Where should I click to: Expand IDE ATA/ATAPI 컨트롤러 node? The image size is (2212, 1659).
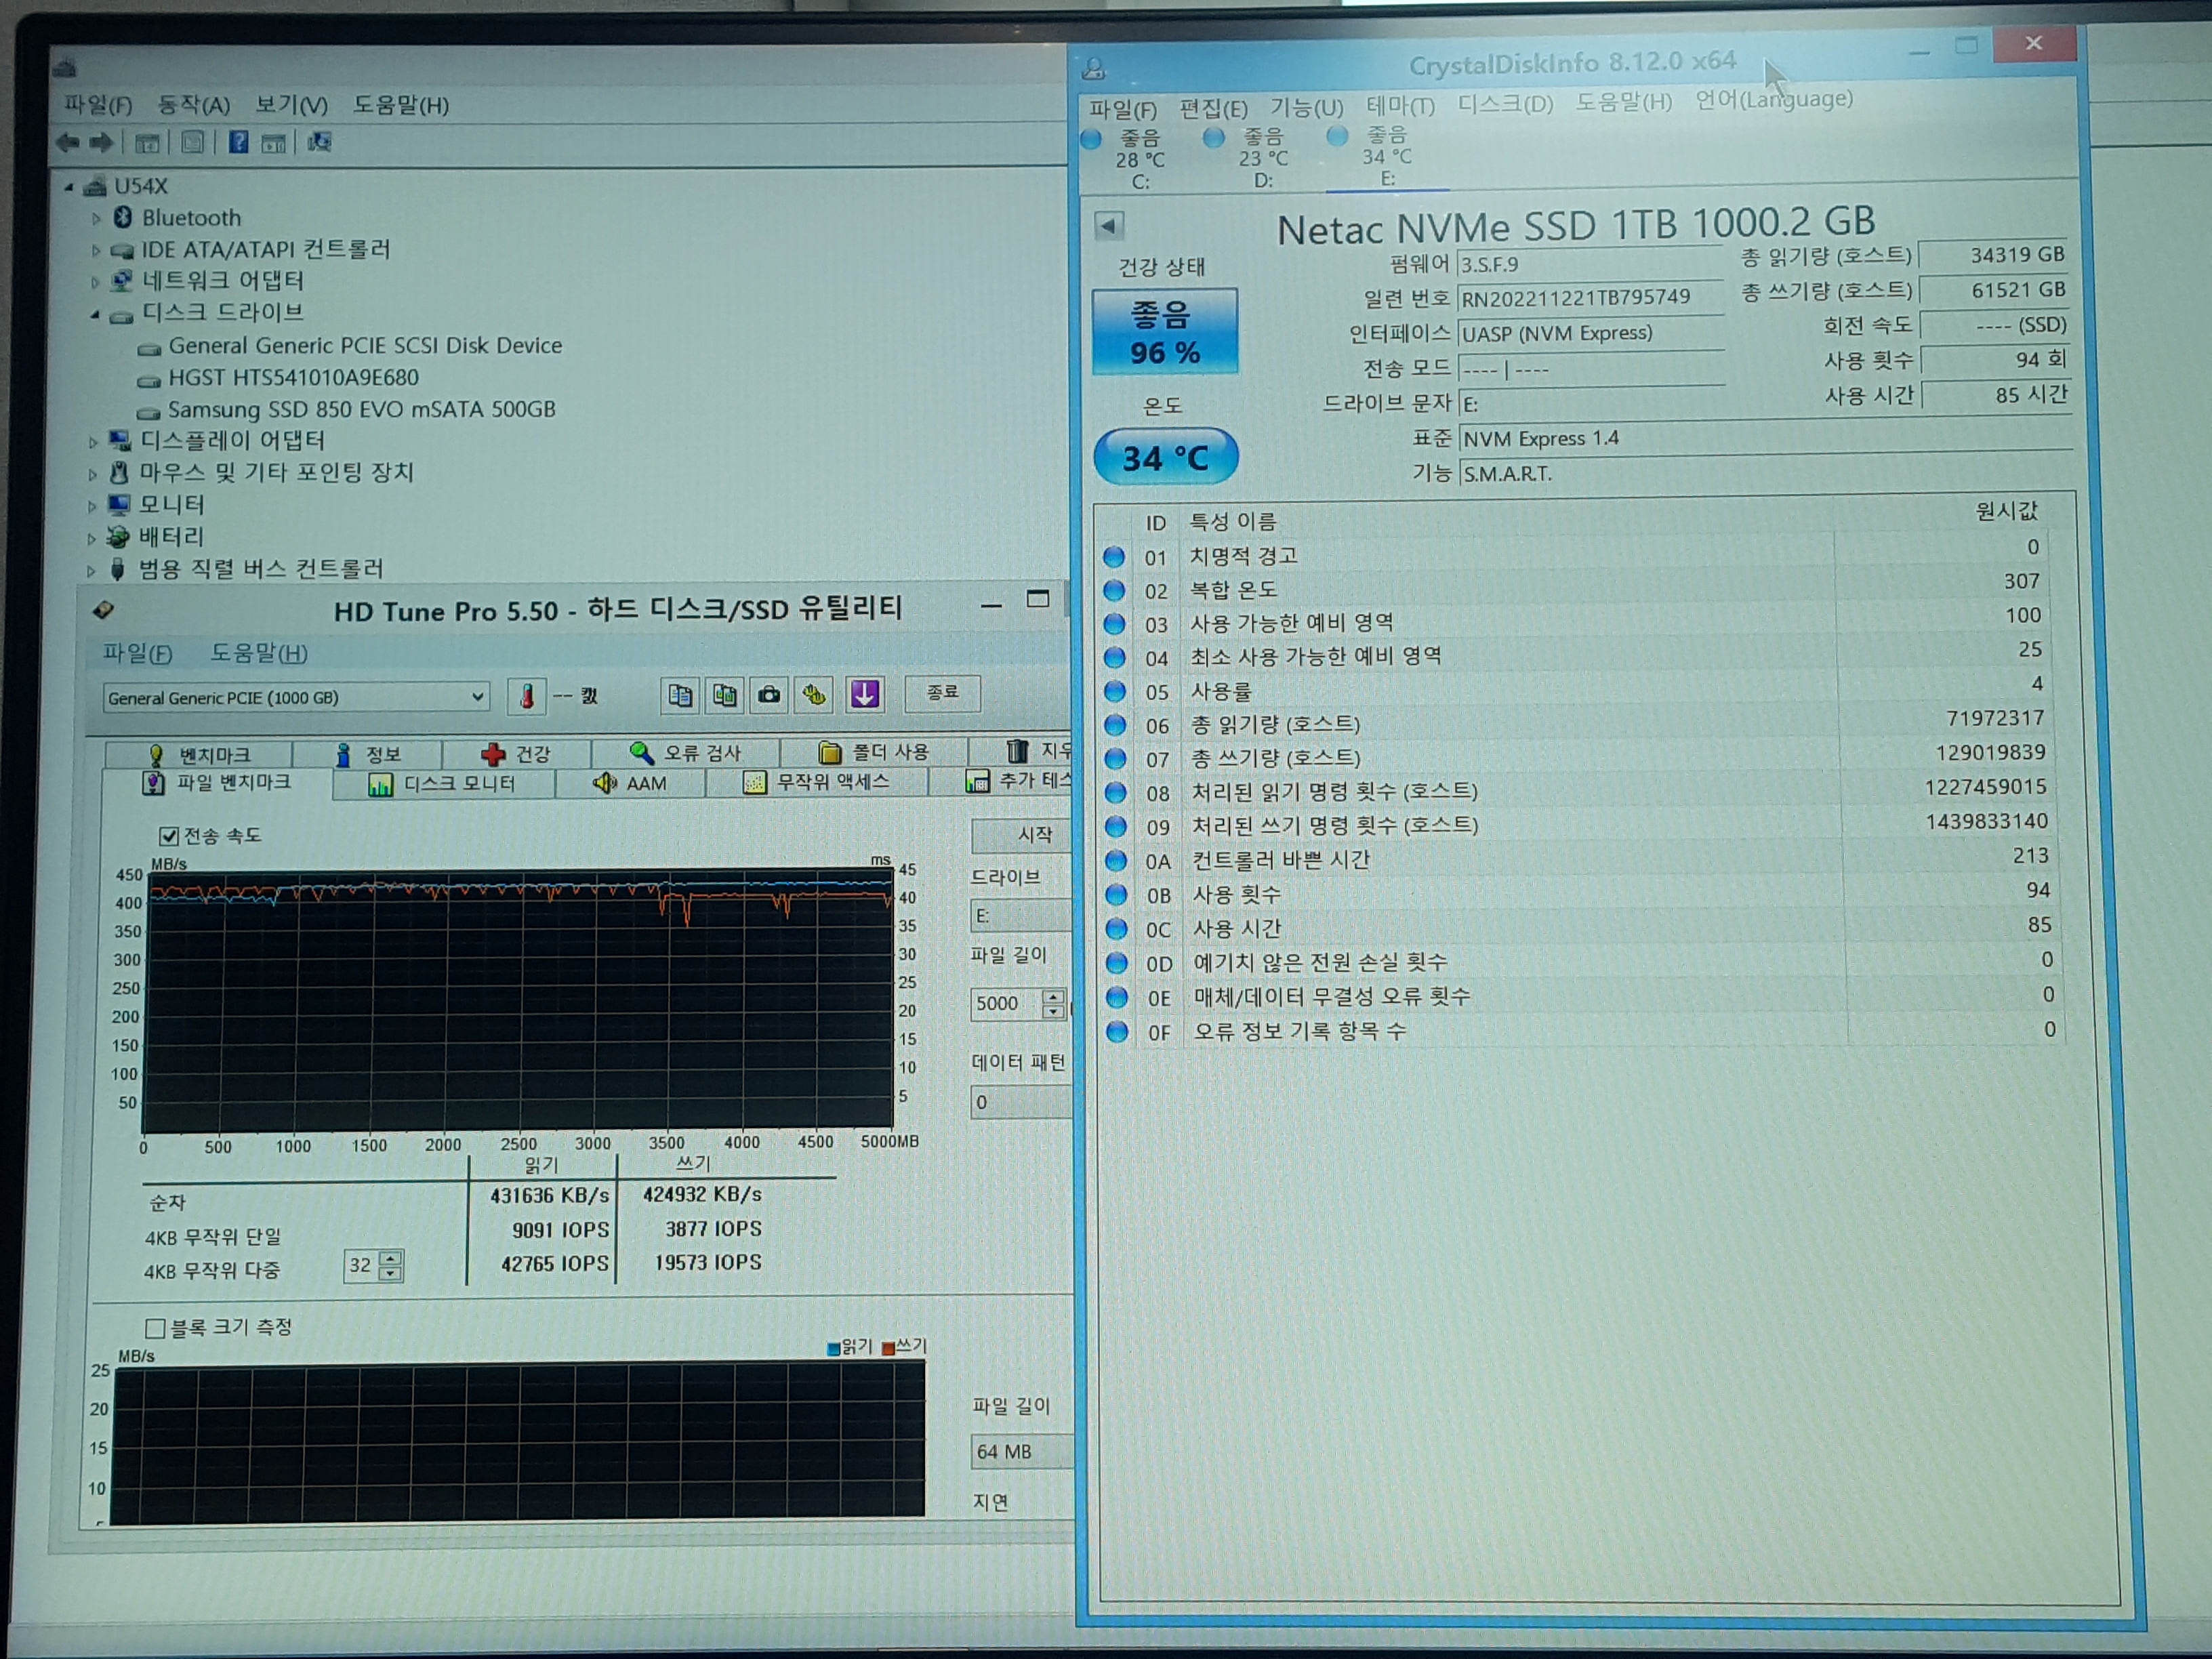[96, 250]
